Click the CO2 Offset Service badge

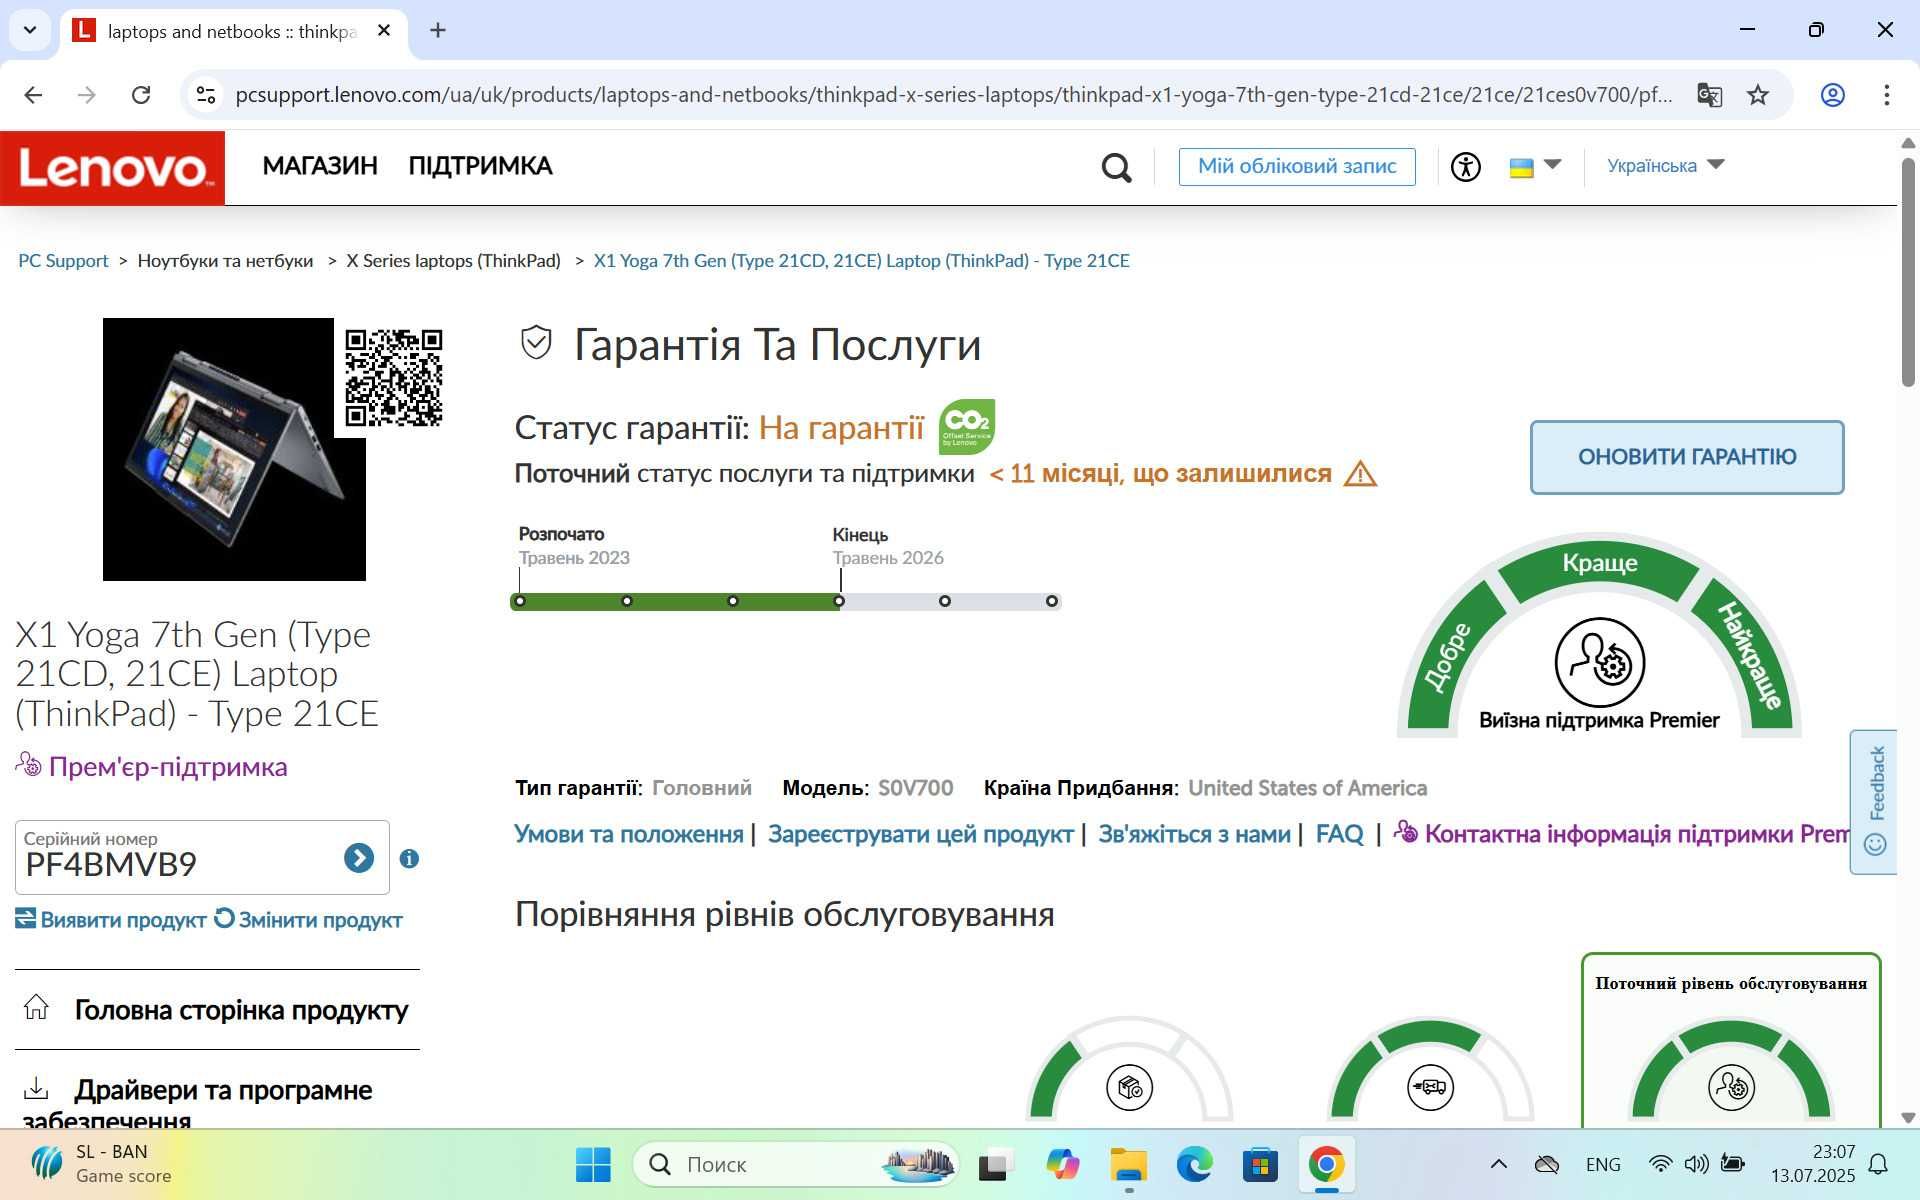click(x=967, y=427)
